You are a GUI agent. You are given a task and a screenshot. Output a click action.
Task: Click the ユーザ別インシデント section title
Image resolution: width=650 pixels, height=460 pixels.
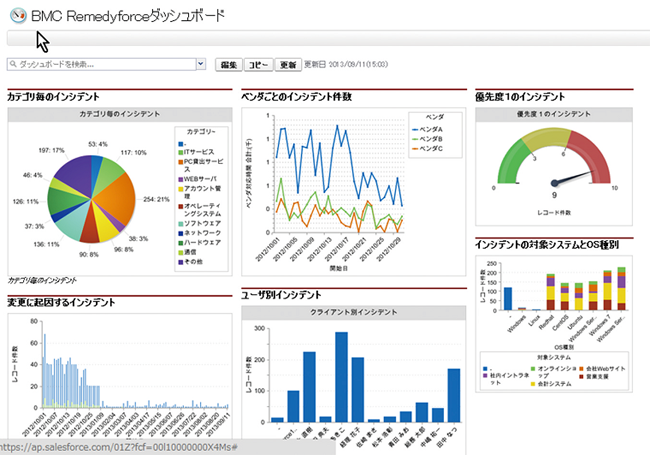pos(281,295)
